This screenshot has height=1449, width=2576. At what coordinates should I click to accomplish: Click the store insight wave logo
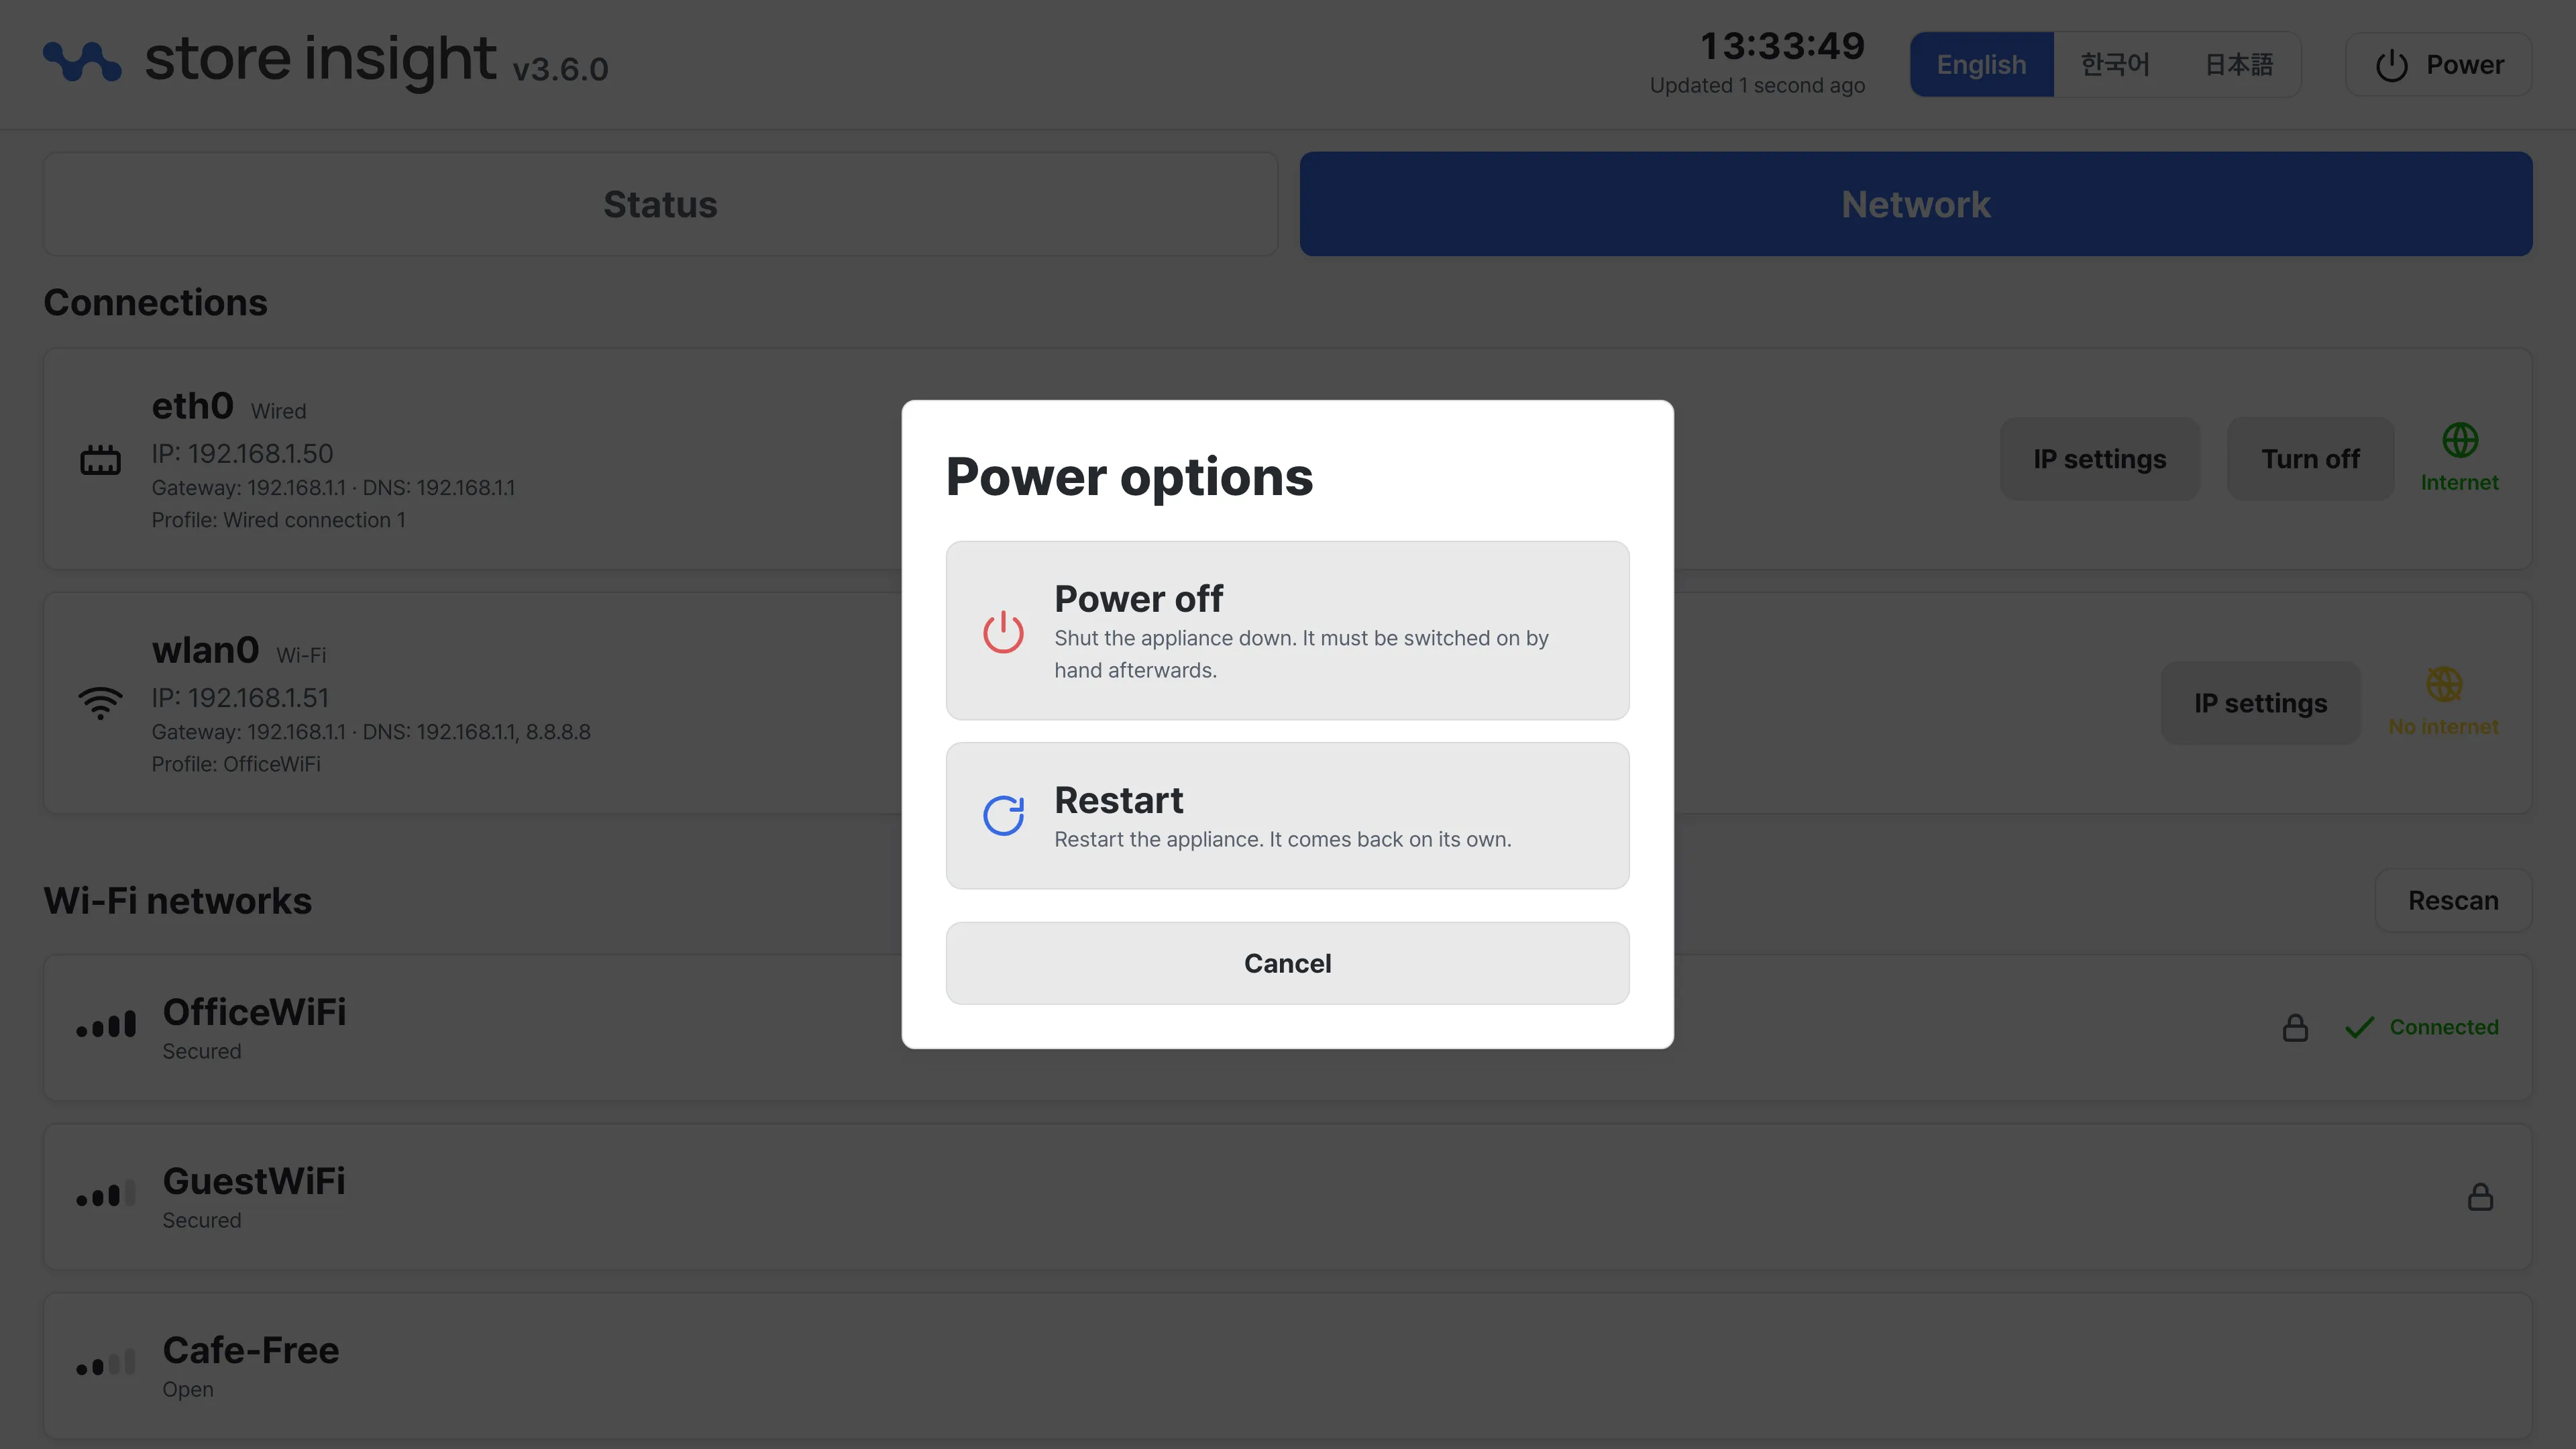tap(82, 61)
